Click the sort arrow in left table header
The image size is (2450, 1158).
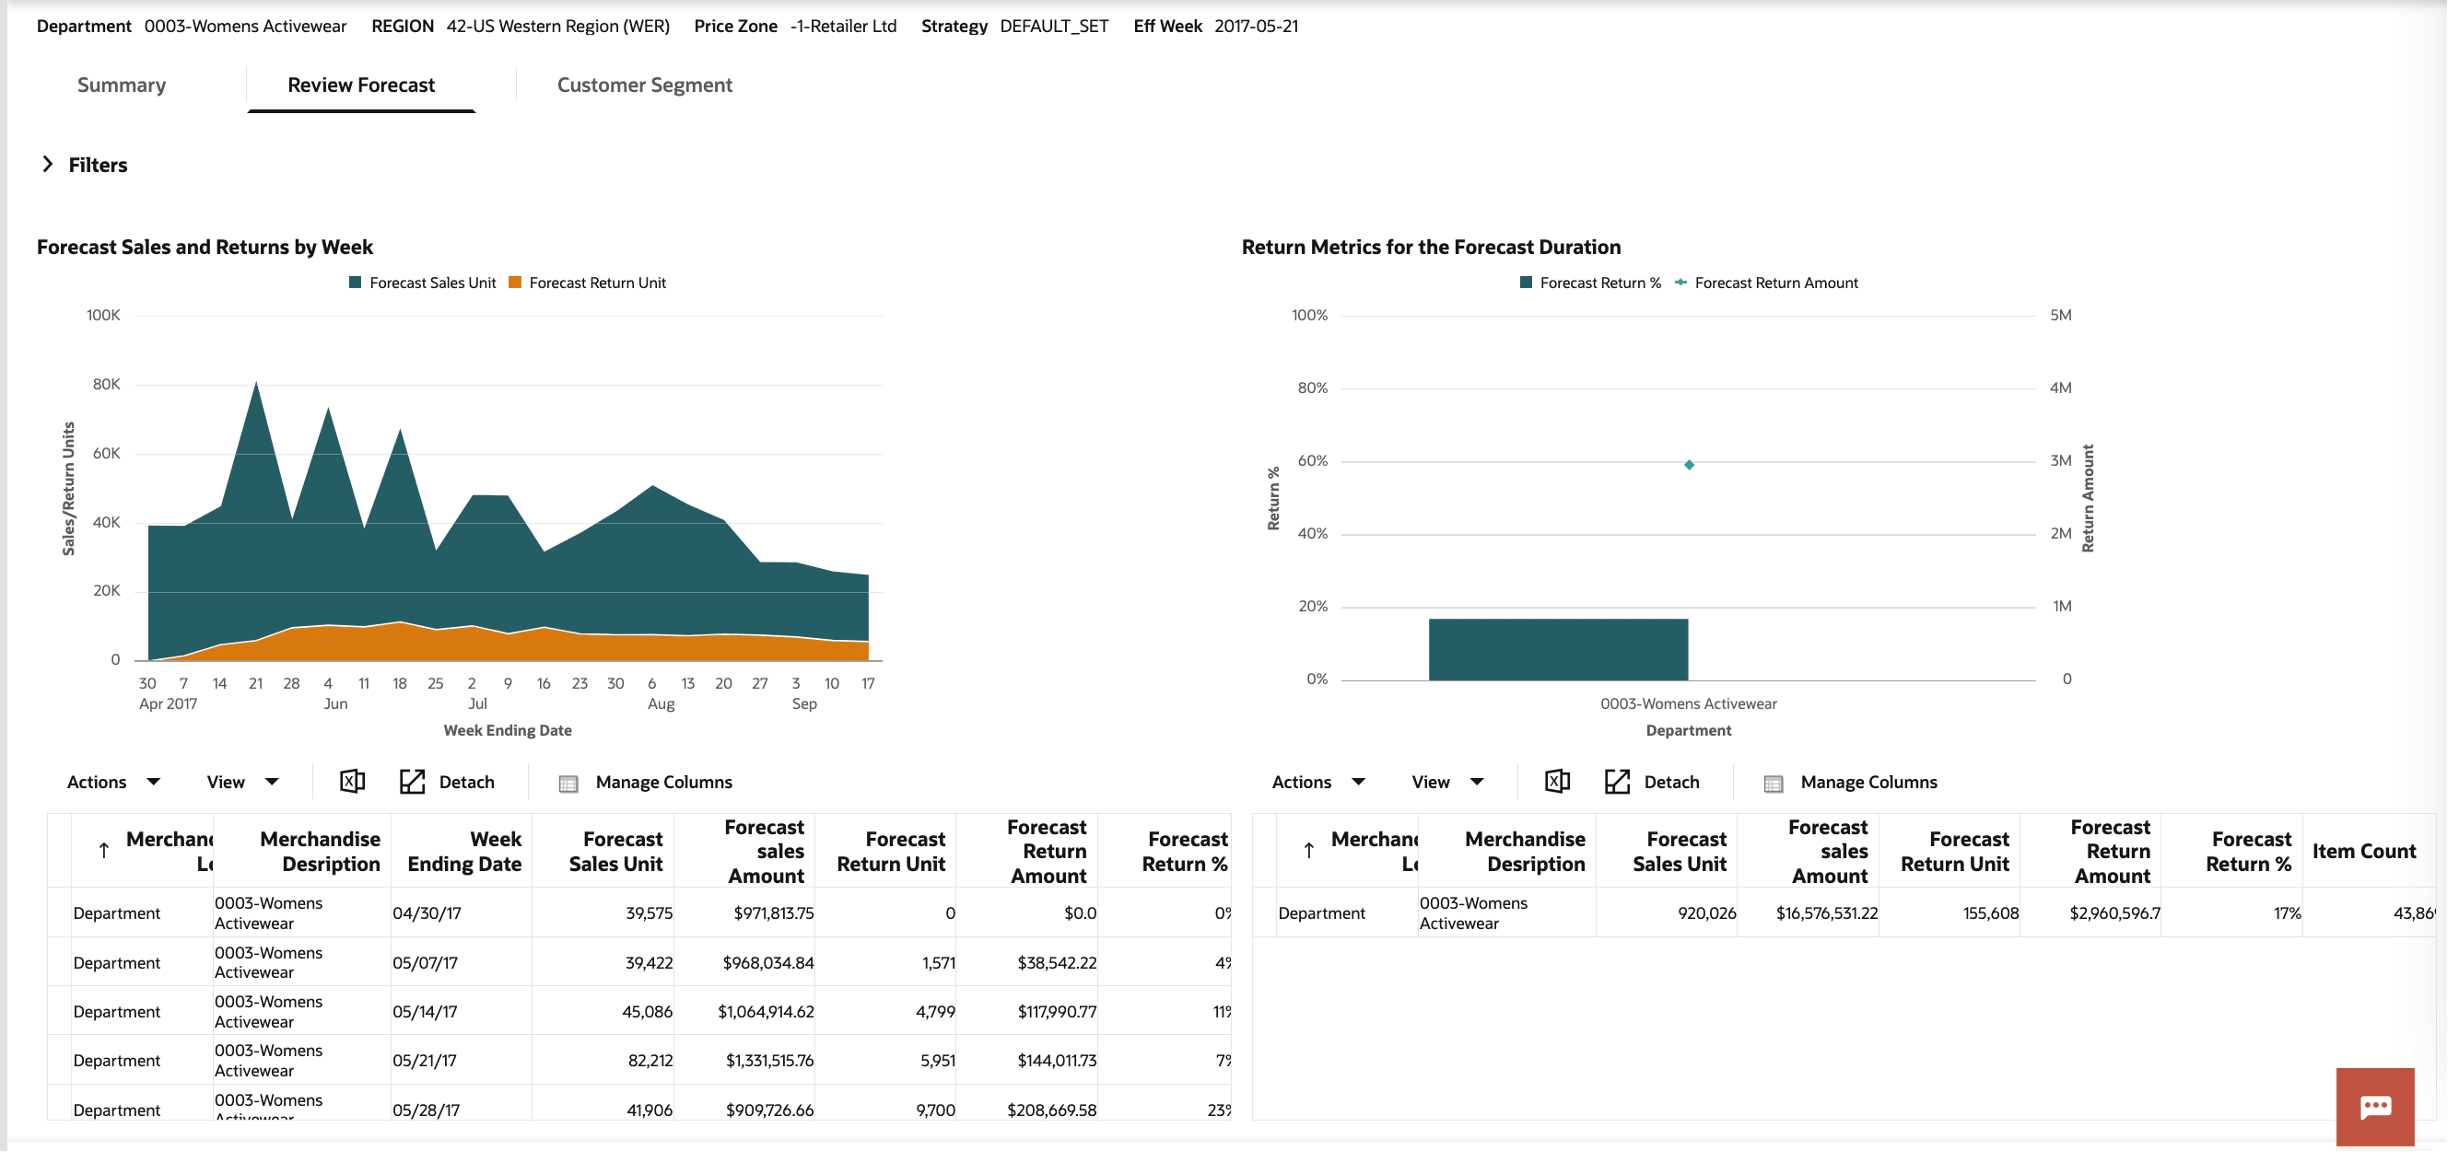point(103,851)
